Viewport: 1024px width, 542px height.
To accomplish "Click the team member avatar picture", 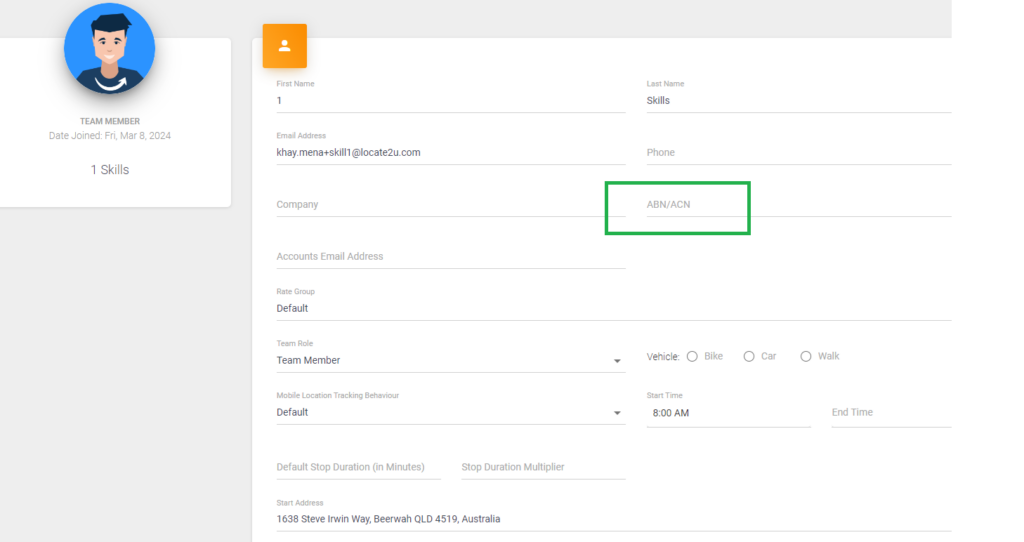I will 110,48.
